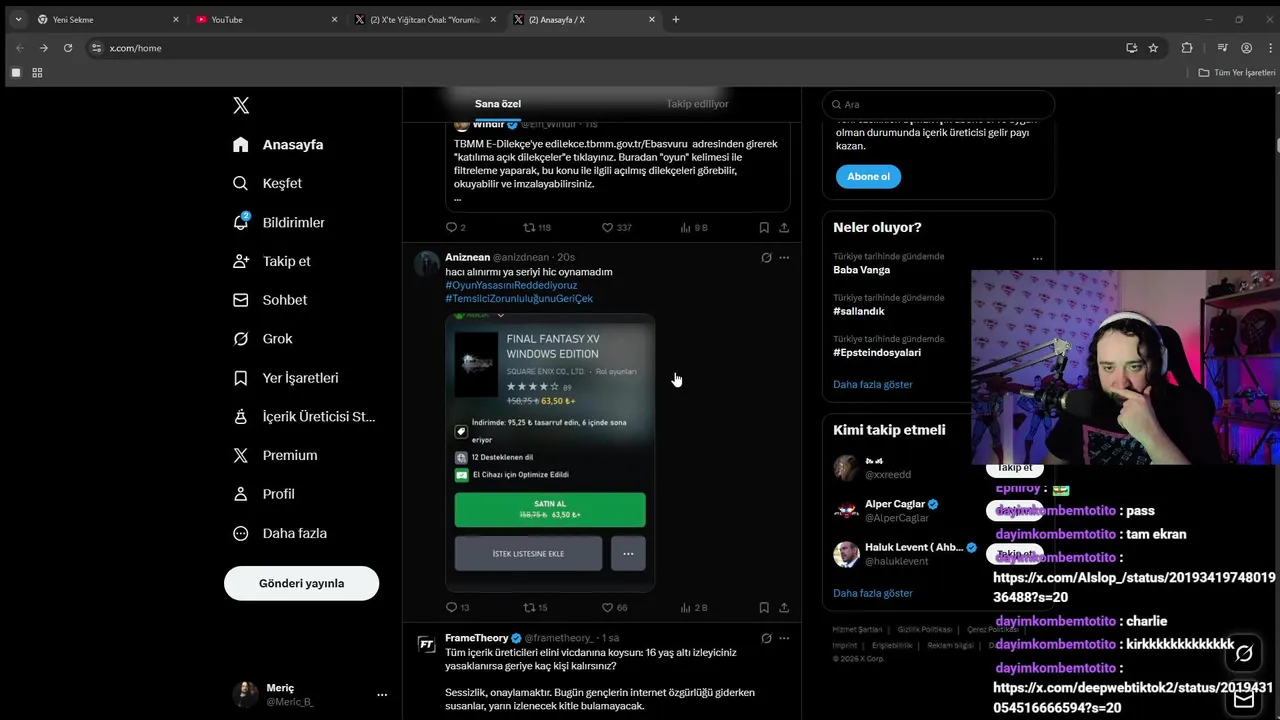
Task: Open Aniznean's profile name
Action: [x=467, y=257]
